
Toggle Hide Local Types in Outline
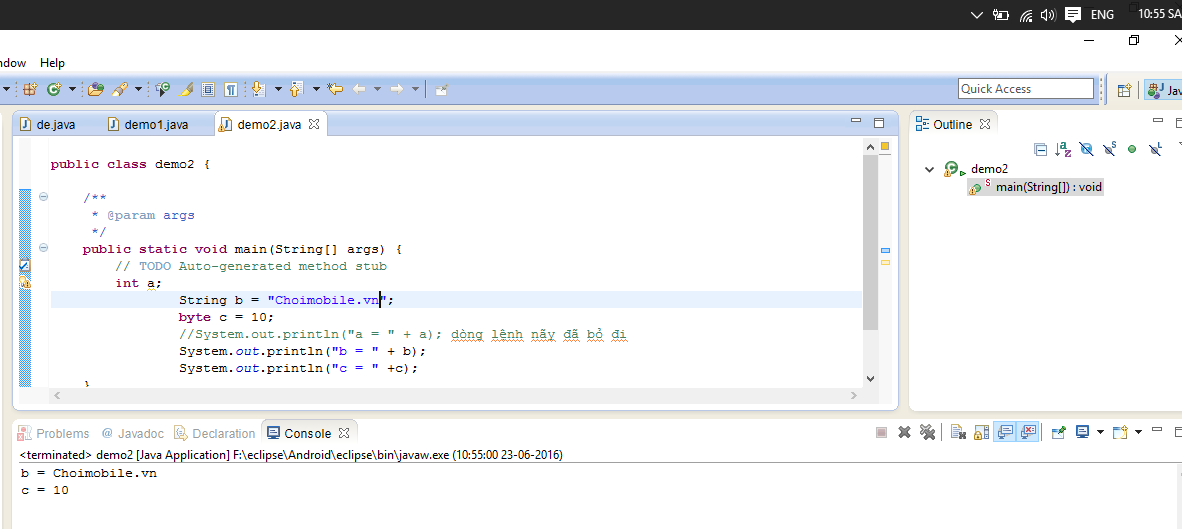(1155, 149)
